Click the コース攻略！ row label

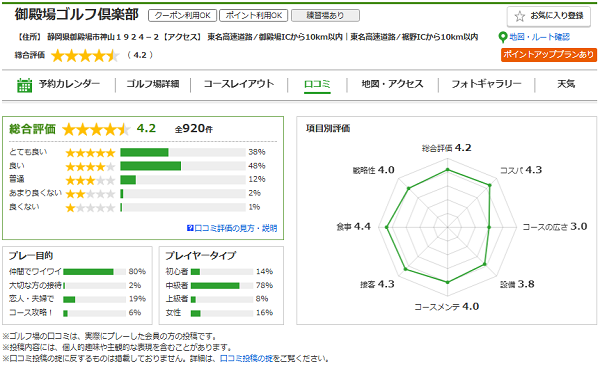30,313
